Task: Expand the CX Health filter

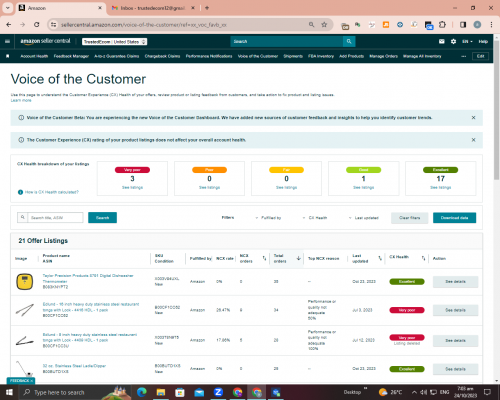Action: coord(315,218)
